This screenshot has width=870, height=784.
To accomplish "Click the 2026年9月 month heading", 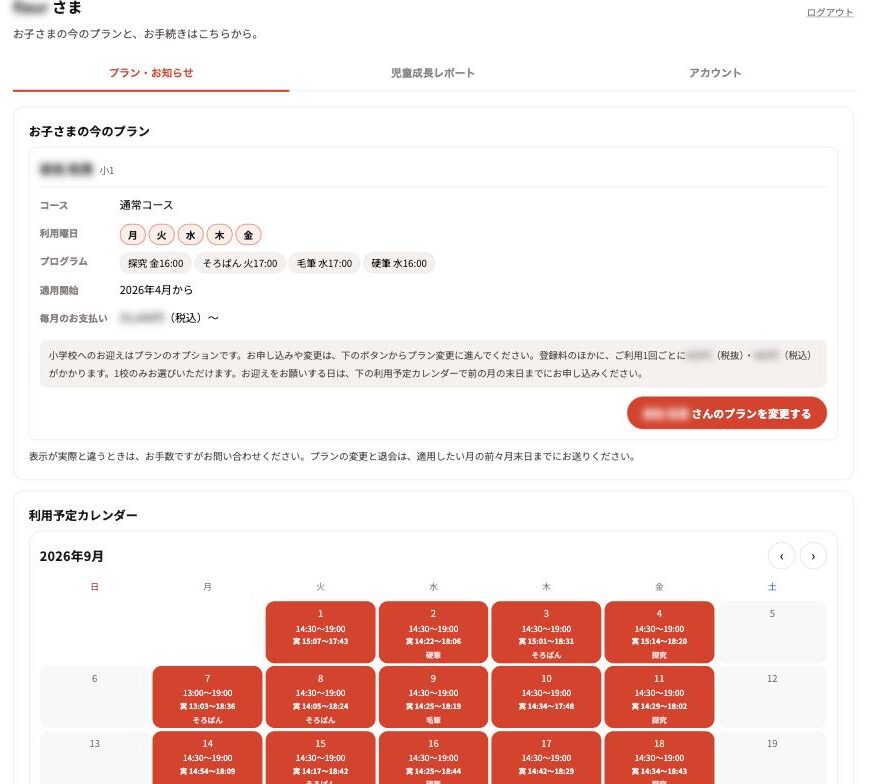I will 72,556.
